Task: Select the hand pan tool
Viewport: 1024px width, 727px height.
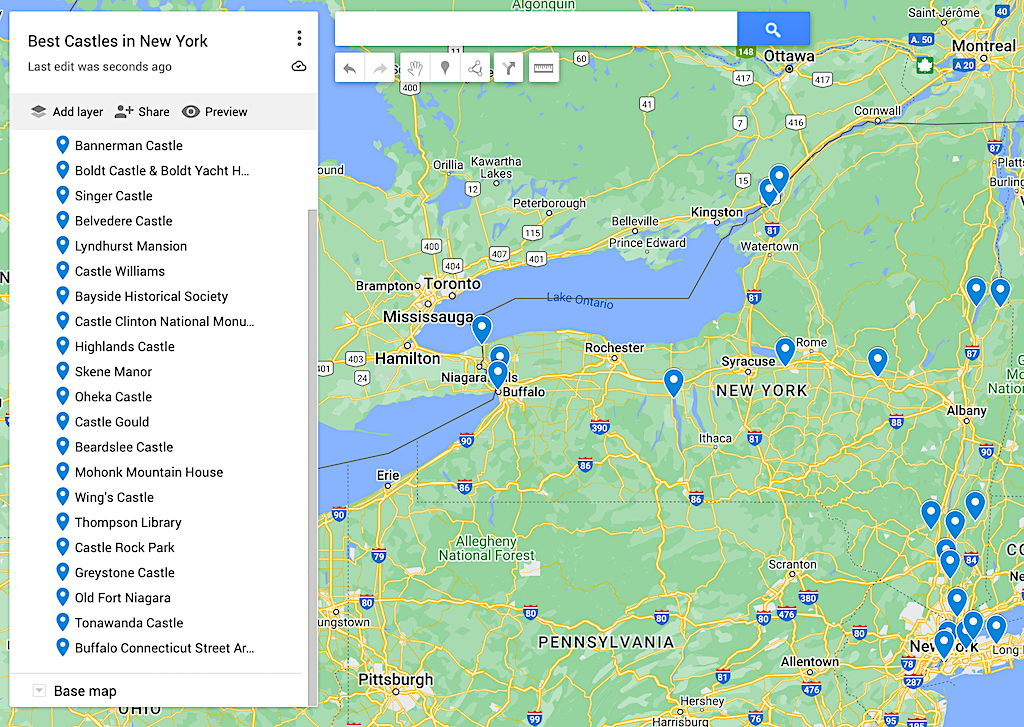Action: coord(415,68)
